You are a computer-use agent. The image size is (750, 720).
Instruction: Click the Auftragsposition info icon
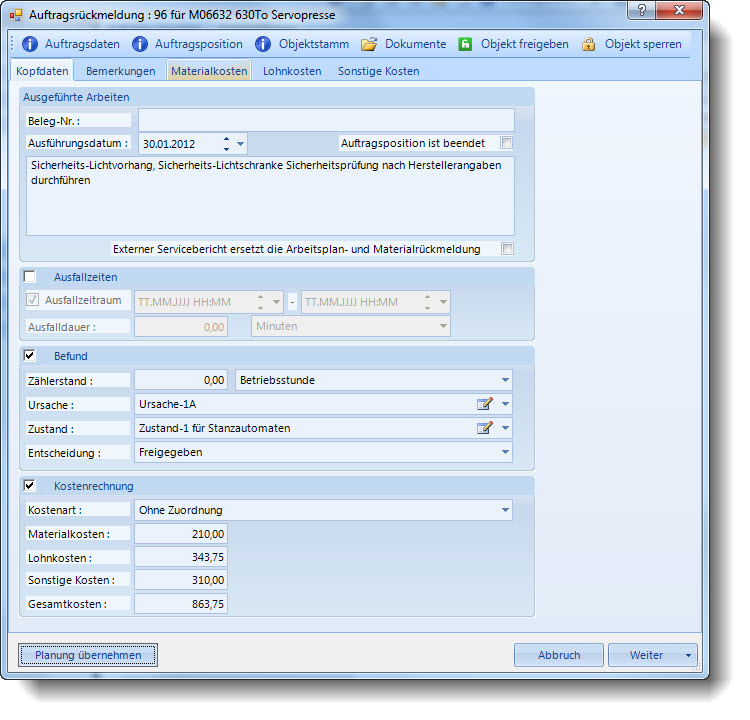(140, 44)
